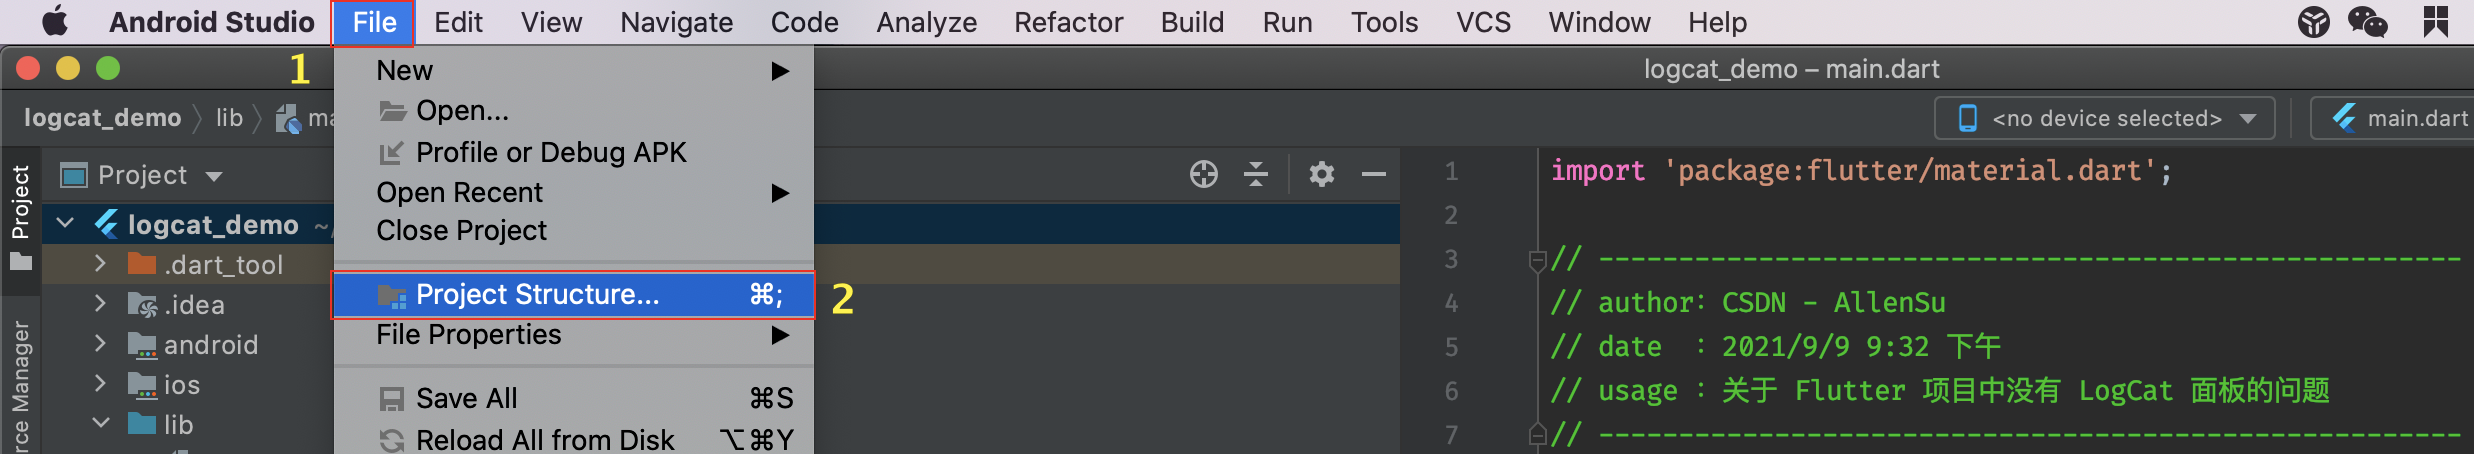2474x454 pixels.
Task: Open the Project view type dropdown
Action: [141, 175]
